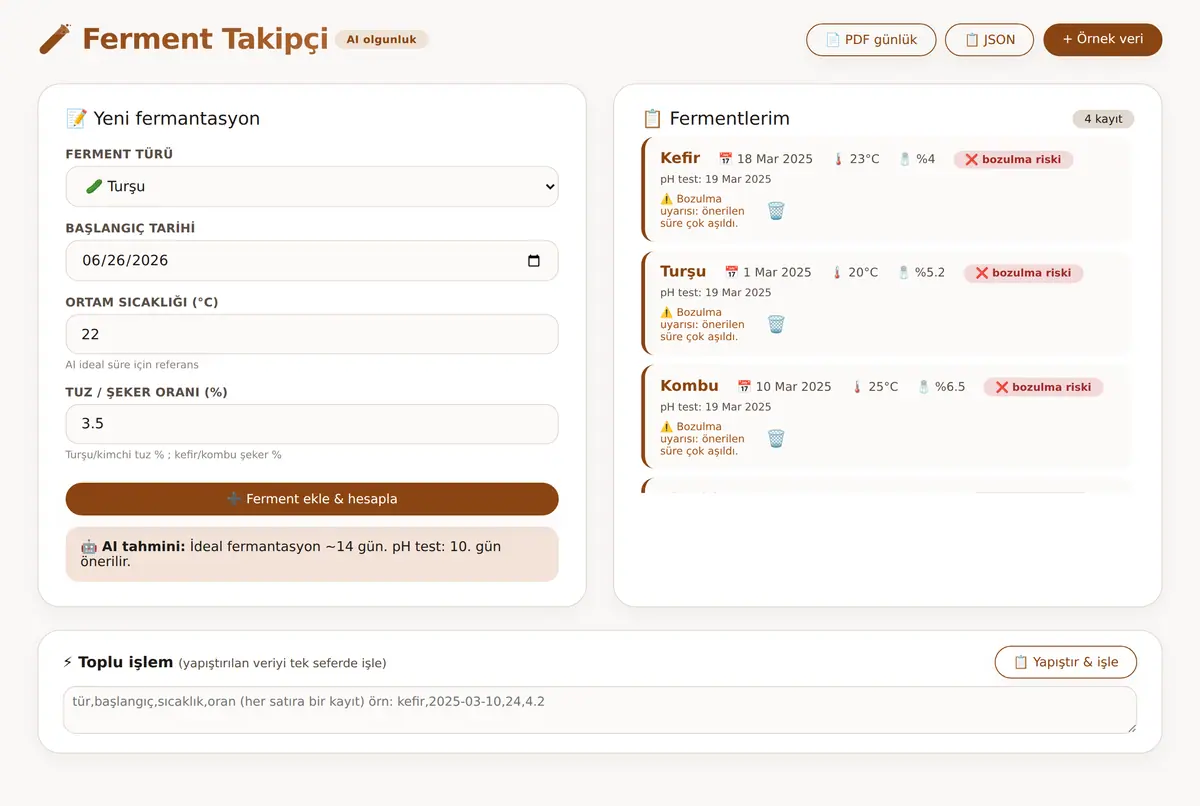The height and width of the screenshot is (806, 1200).
Task: Click Kefir's bozulma riski badge
Action: coord(1013,159)
